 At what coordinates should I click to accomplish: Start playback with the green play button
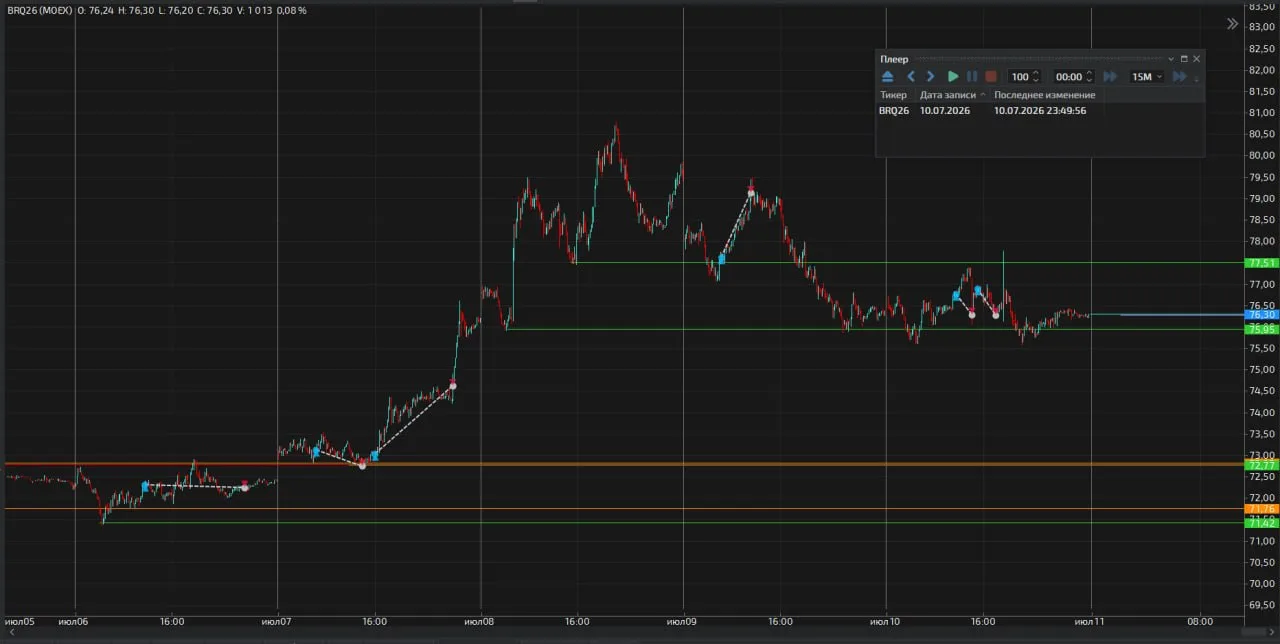pos(953,76)
